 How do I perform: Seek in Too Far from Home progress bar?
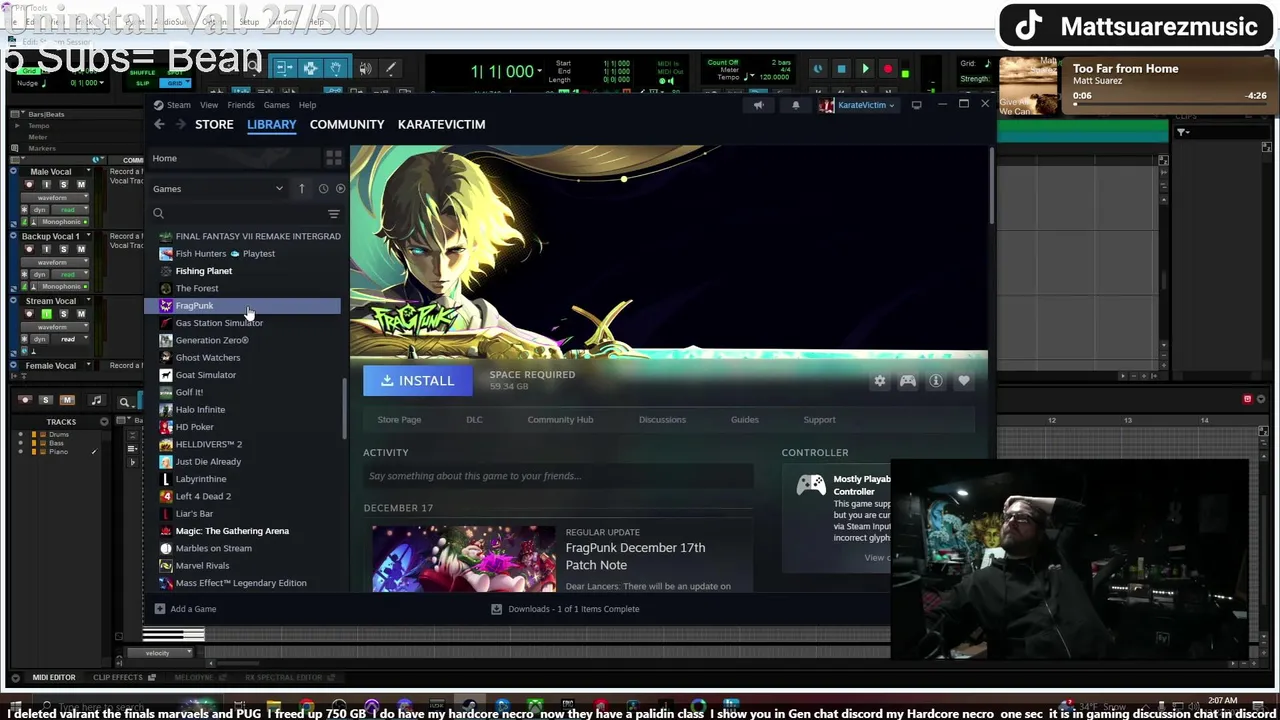coord(1171,105)
